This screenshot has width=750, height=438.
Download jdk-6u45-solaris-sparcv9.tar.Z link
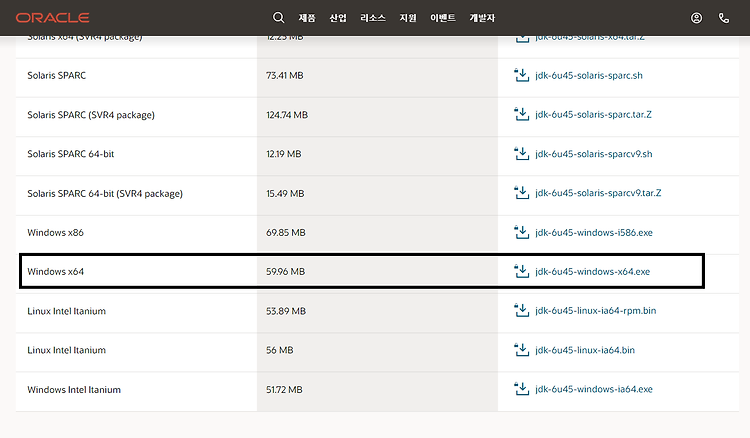coord(598,193)
